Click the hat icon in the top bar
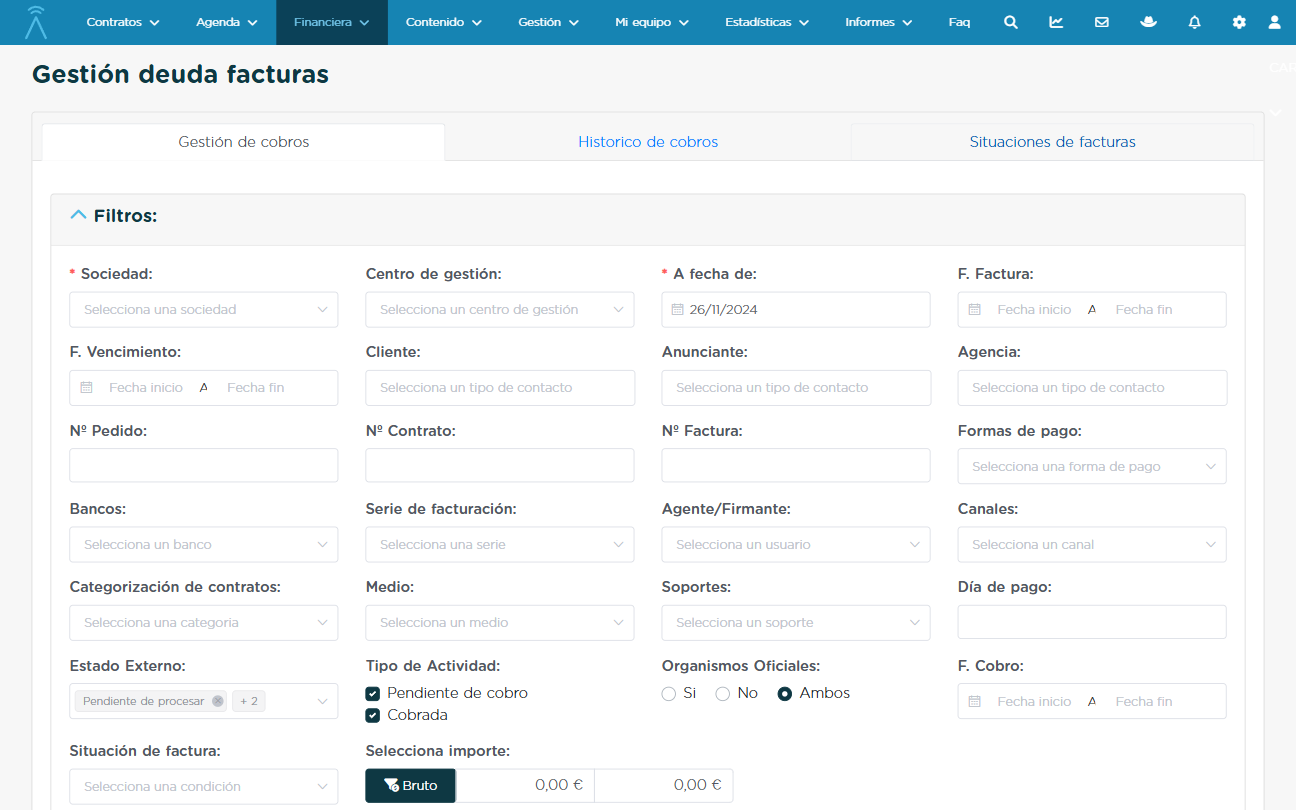 click(x=1148, y=22)
